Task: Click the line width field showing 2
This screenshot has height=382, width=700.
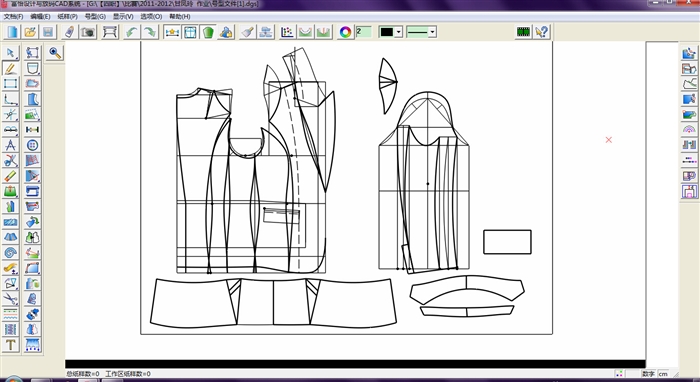Action: pyautogui.click(x=364, y=32)
